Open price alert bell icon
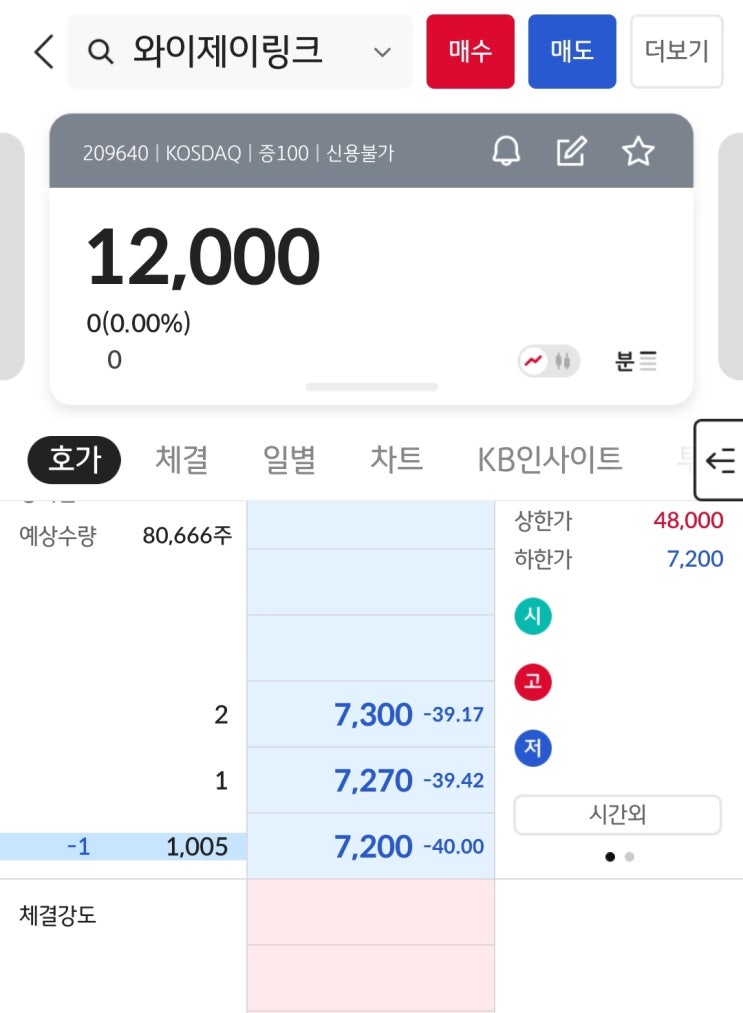743x1013 pixels. 506,151
